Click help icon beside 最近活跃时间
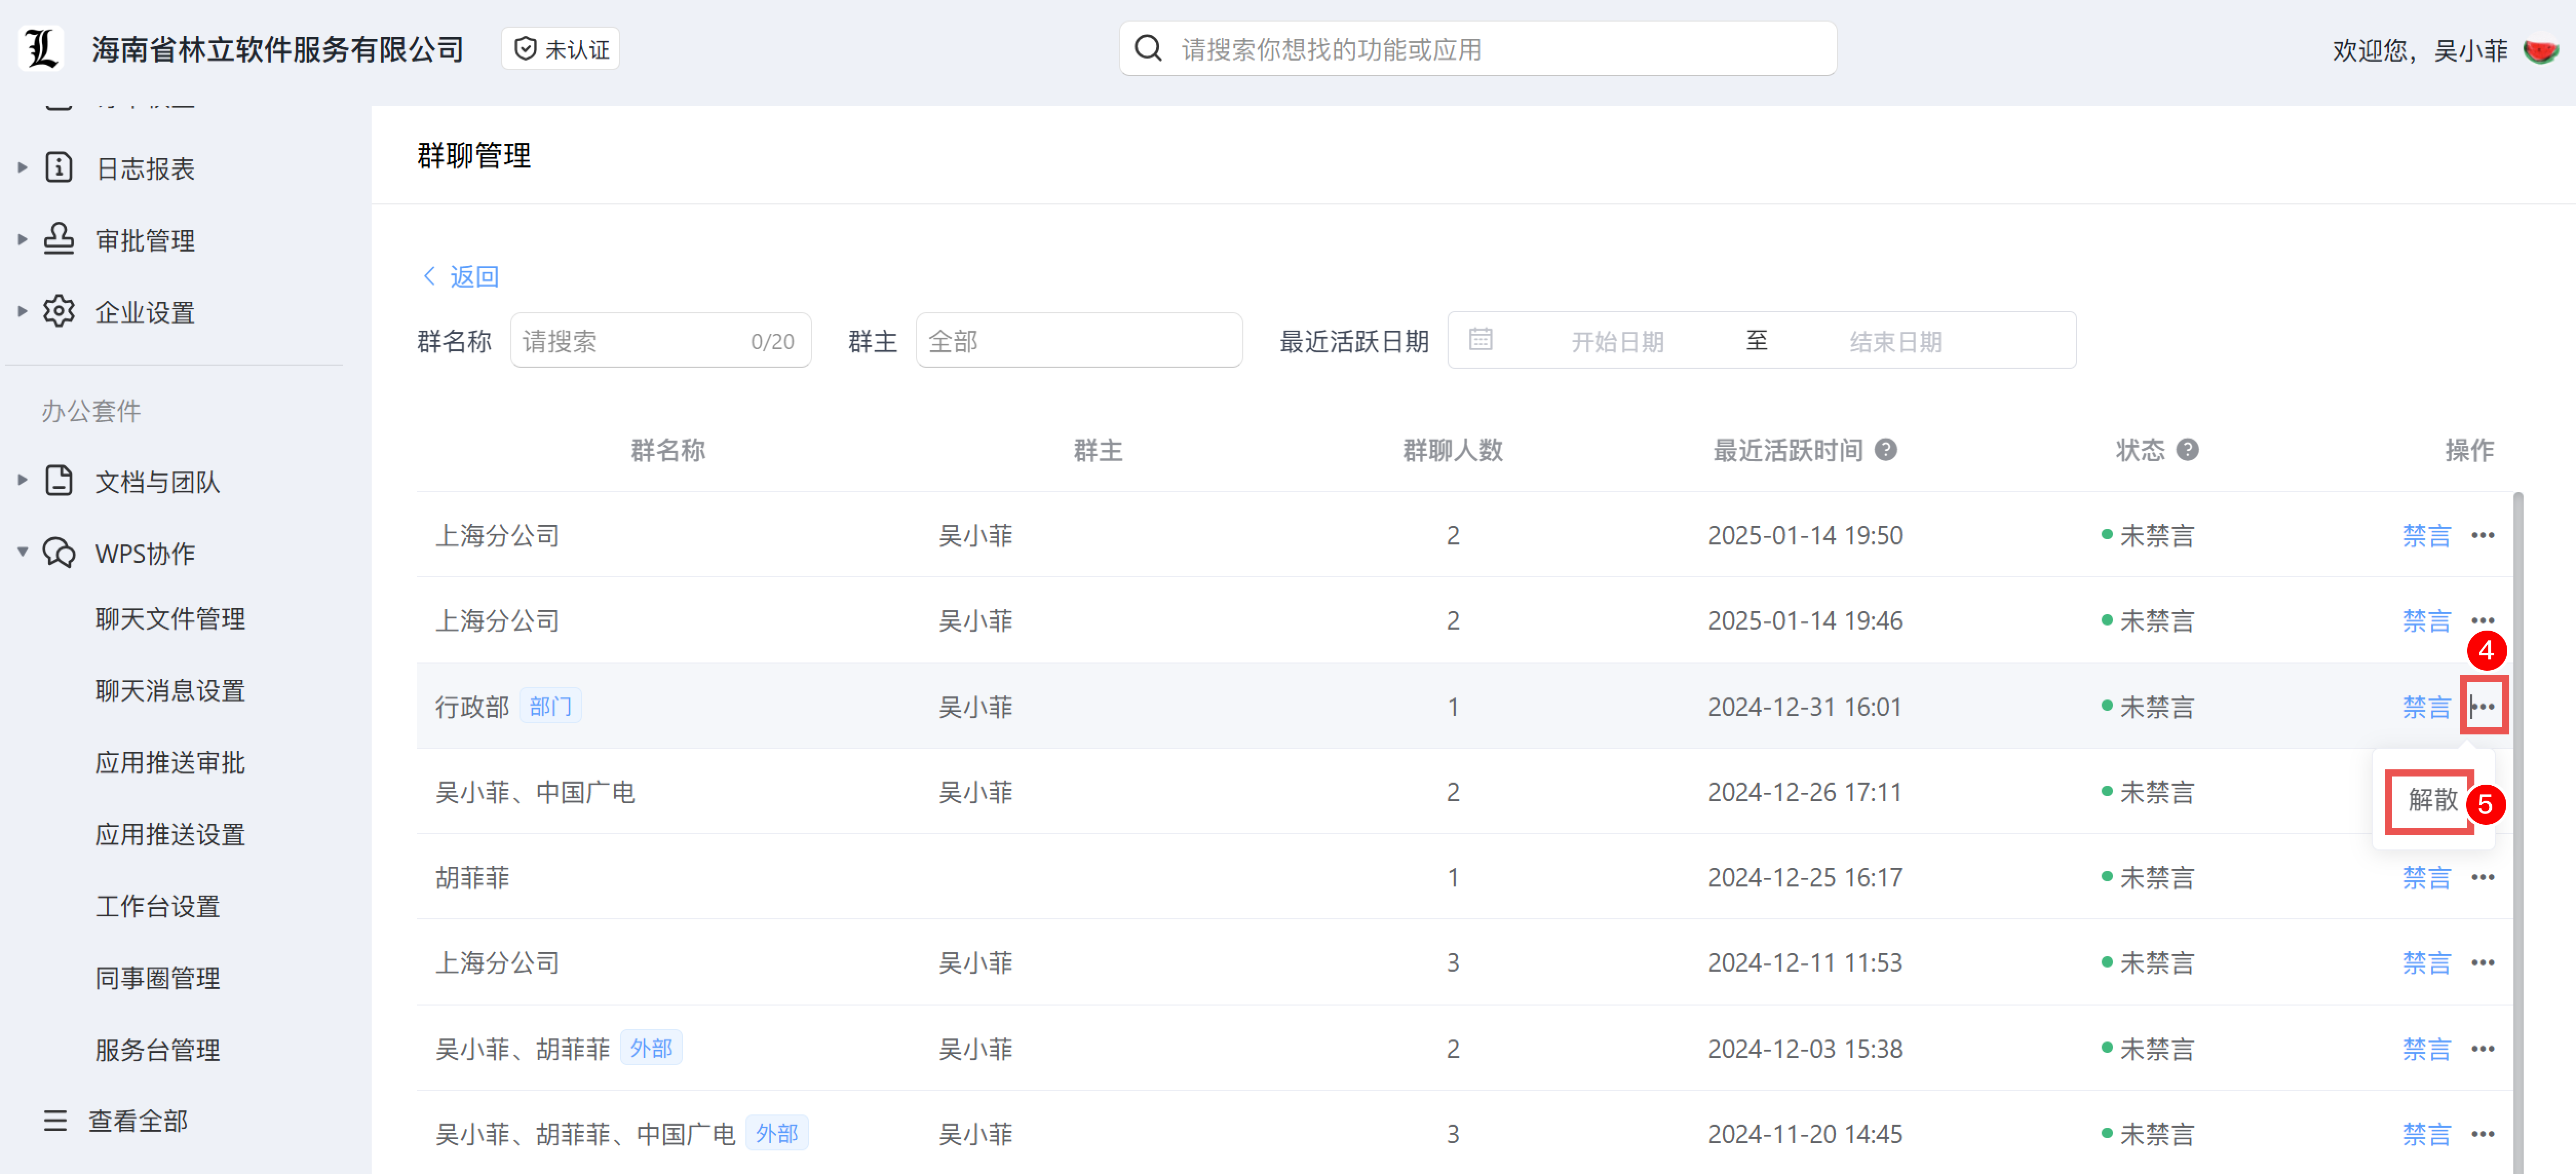This screenshot has width=2576, height=1174. [1886, 450]
